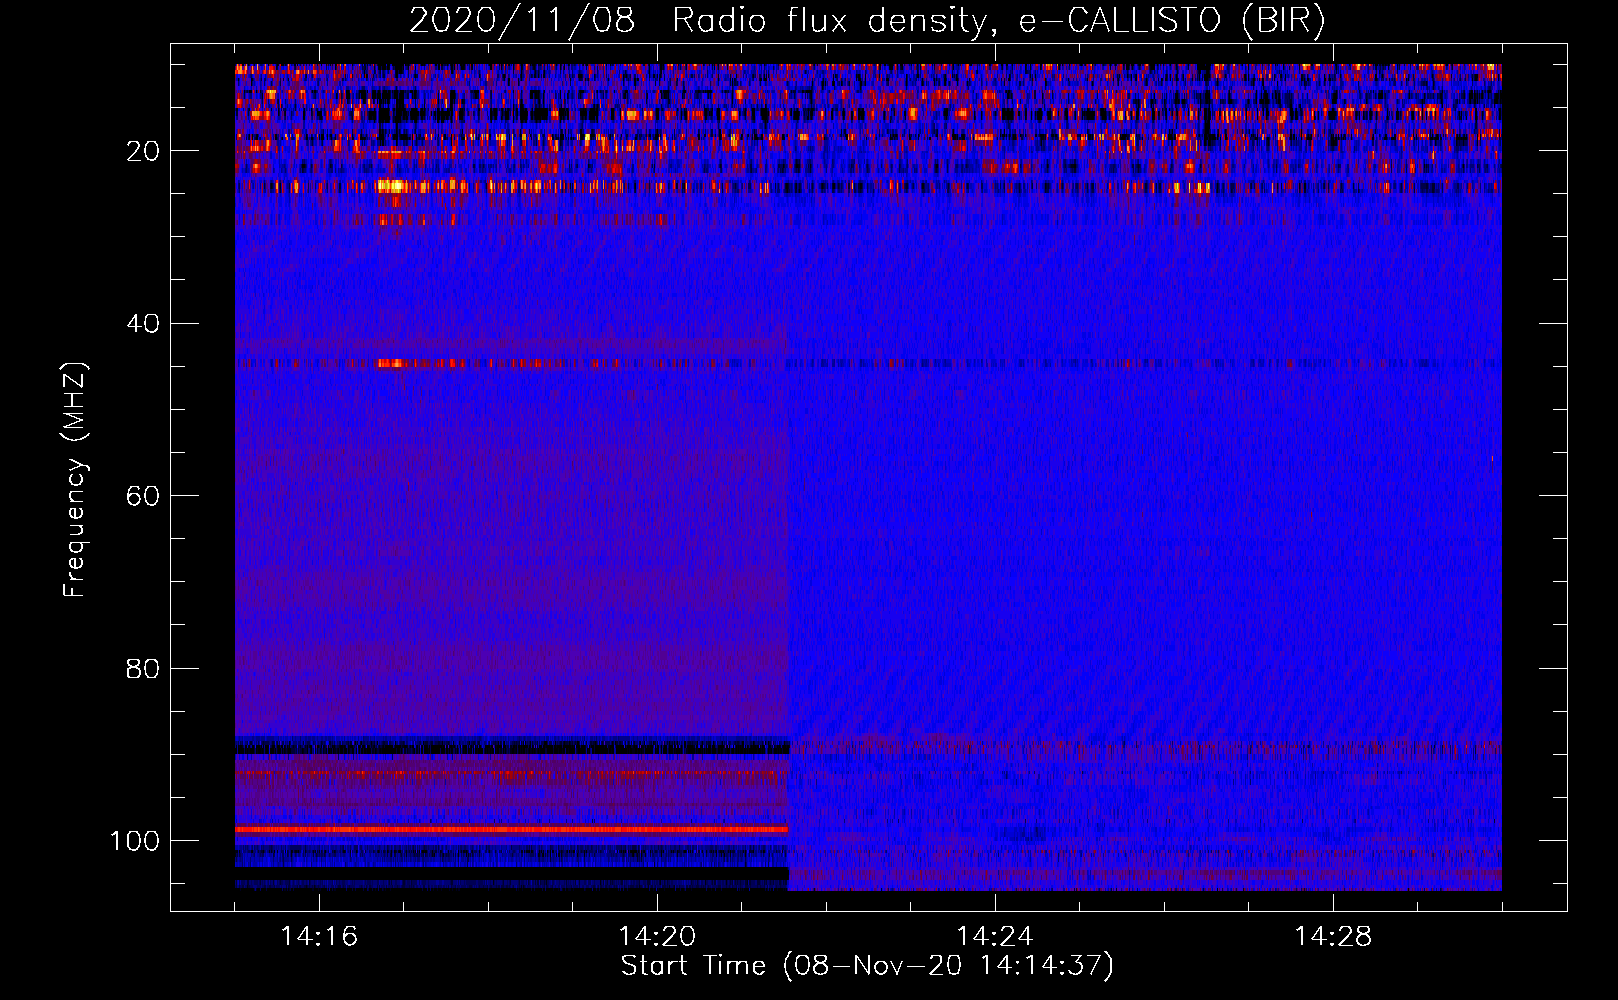Click the "Start Time (08-Nov-20 14:14:37)" axis label
Image resolution: width=1618 pixels, height=1000 pixels.
click(x=867, y=966)
